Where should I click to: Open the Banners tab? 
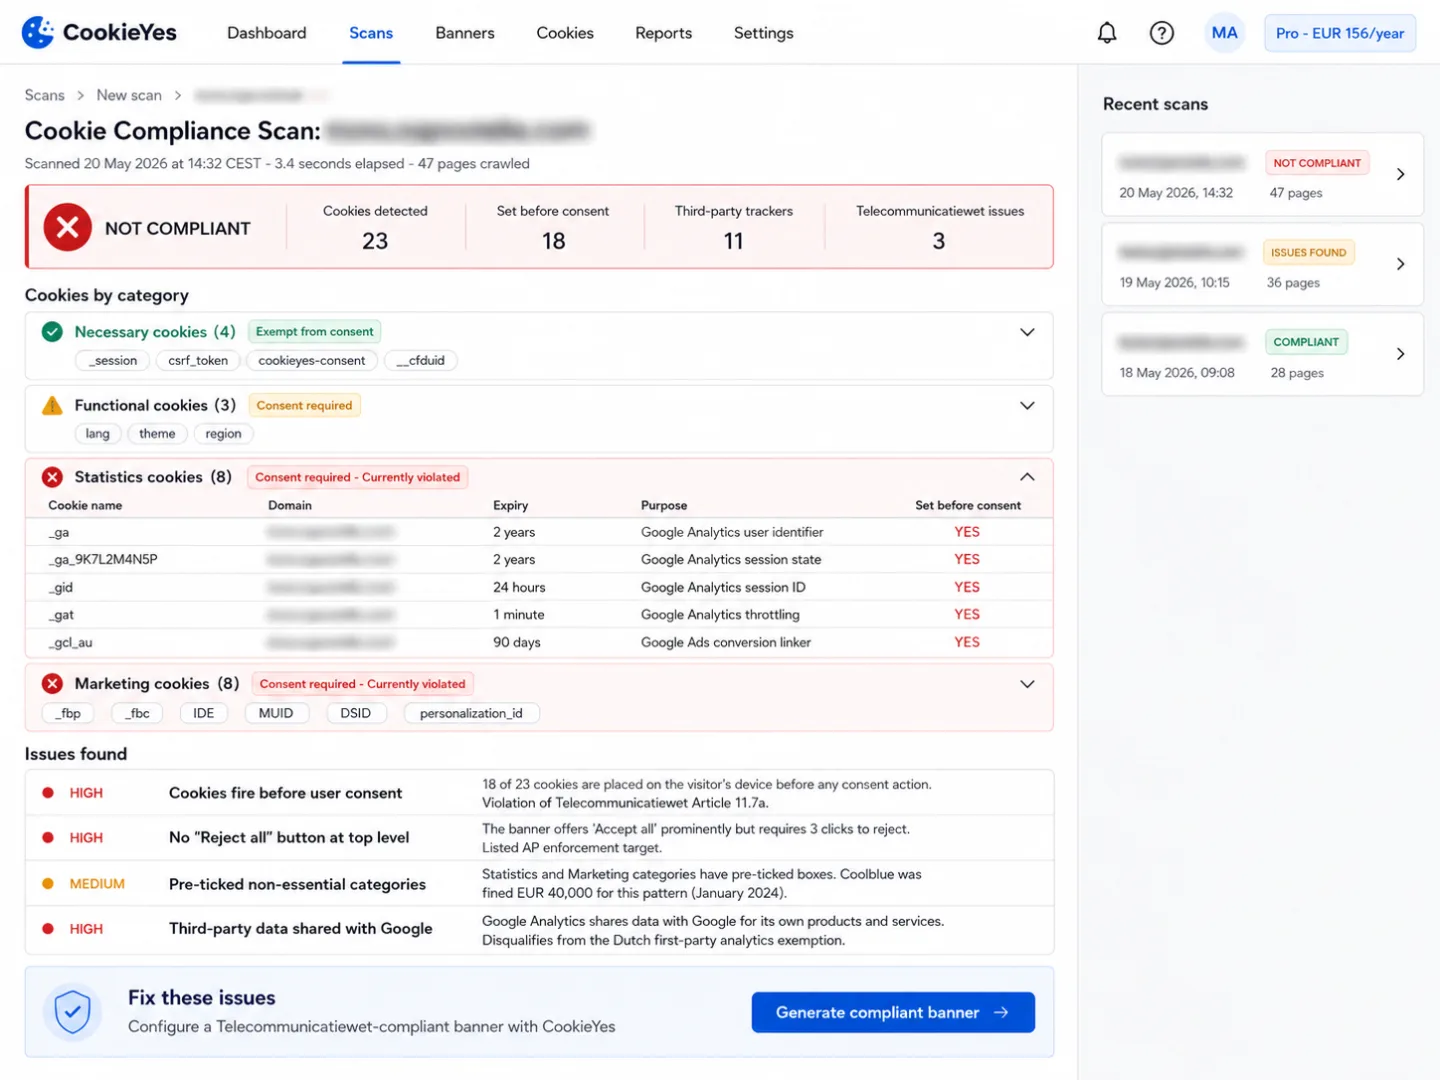(x=465, y=33)
